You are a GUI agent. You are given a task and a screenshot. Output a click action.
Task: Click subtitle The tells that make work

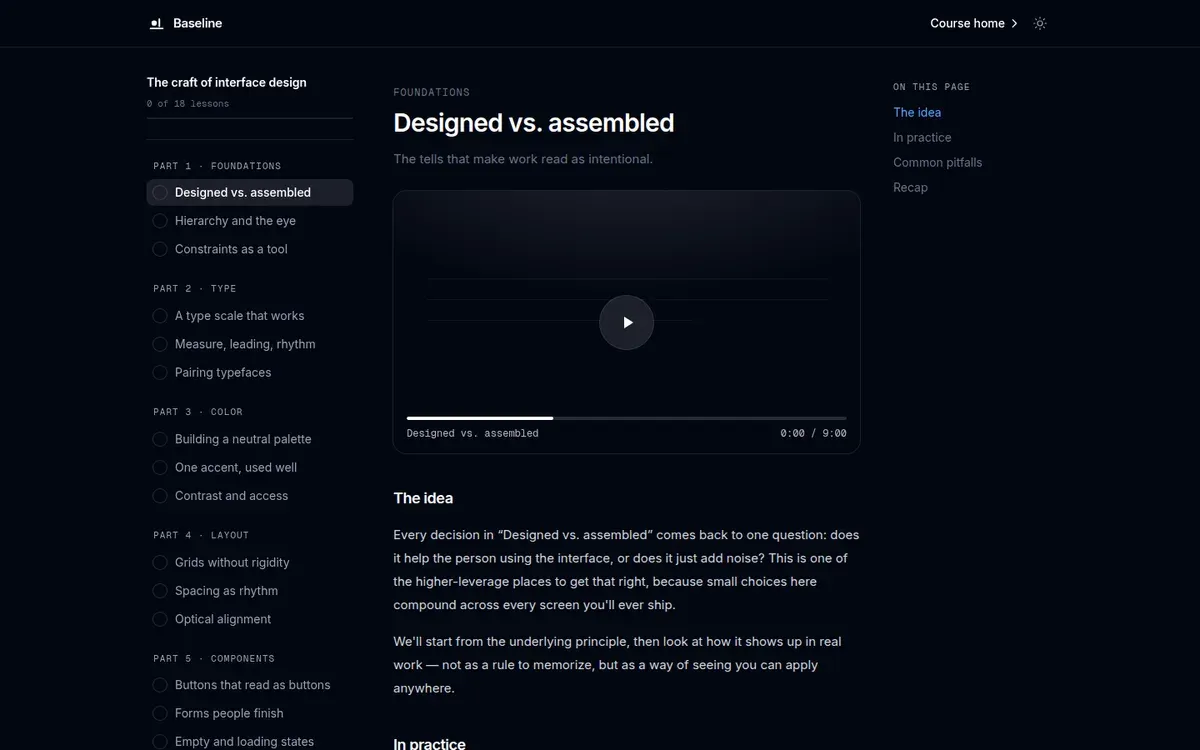click(x=523, y=159)
